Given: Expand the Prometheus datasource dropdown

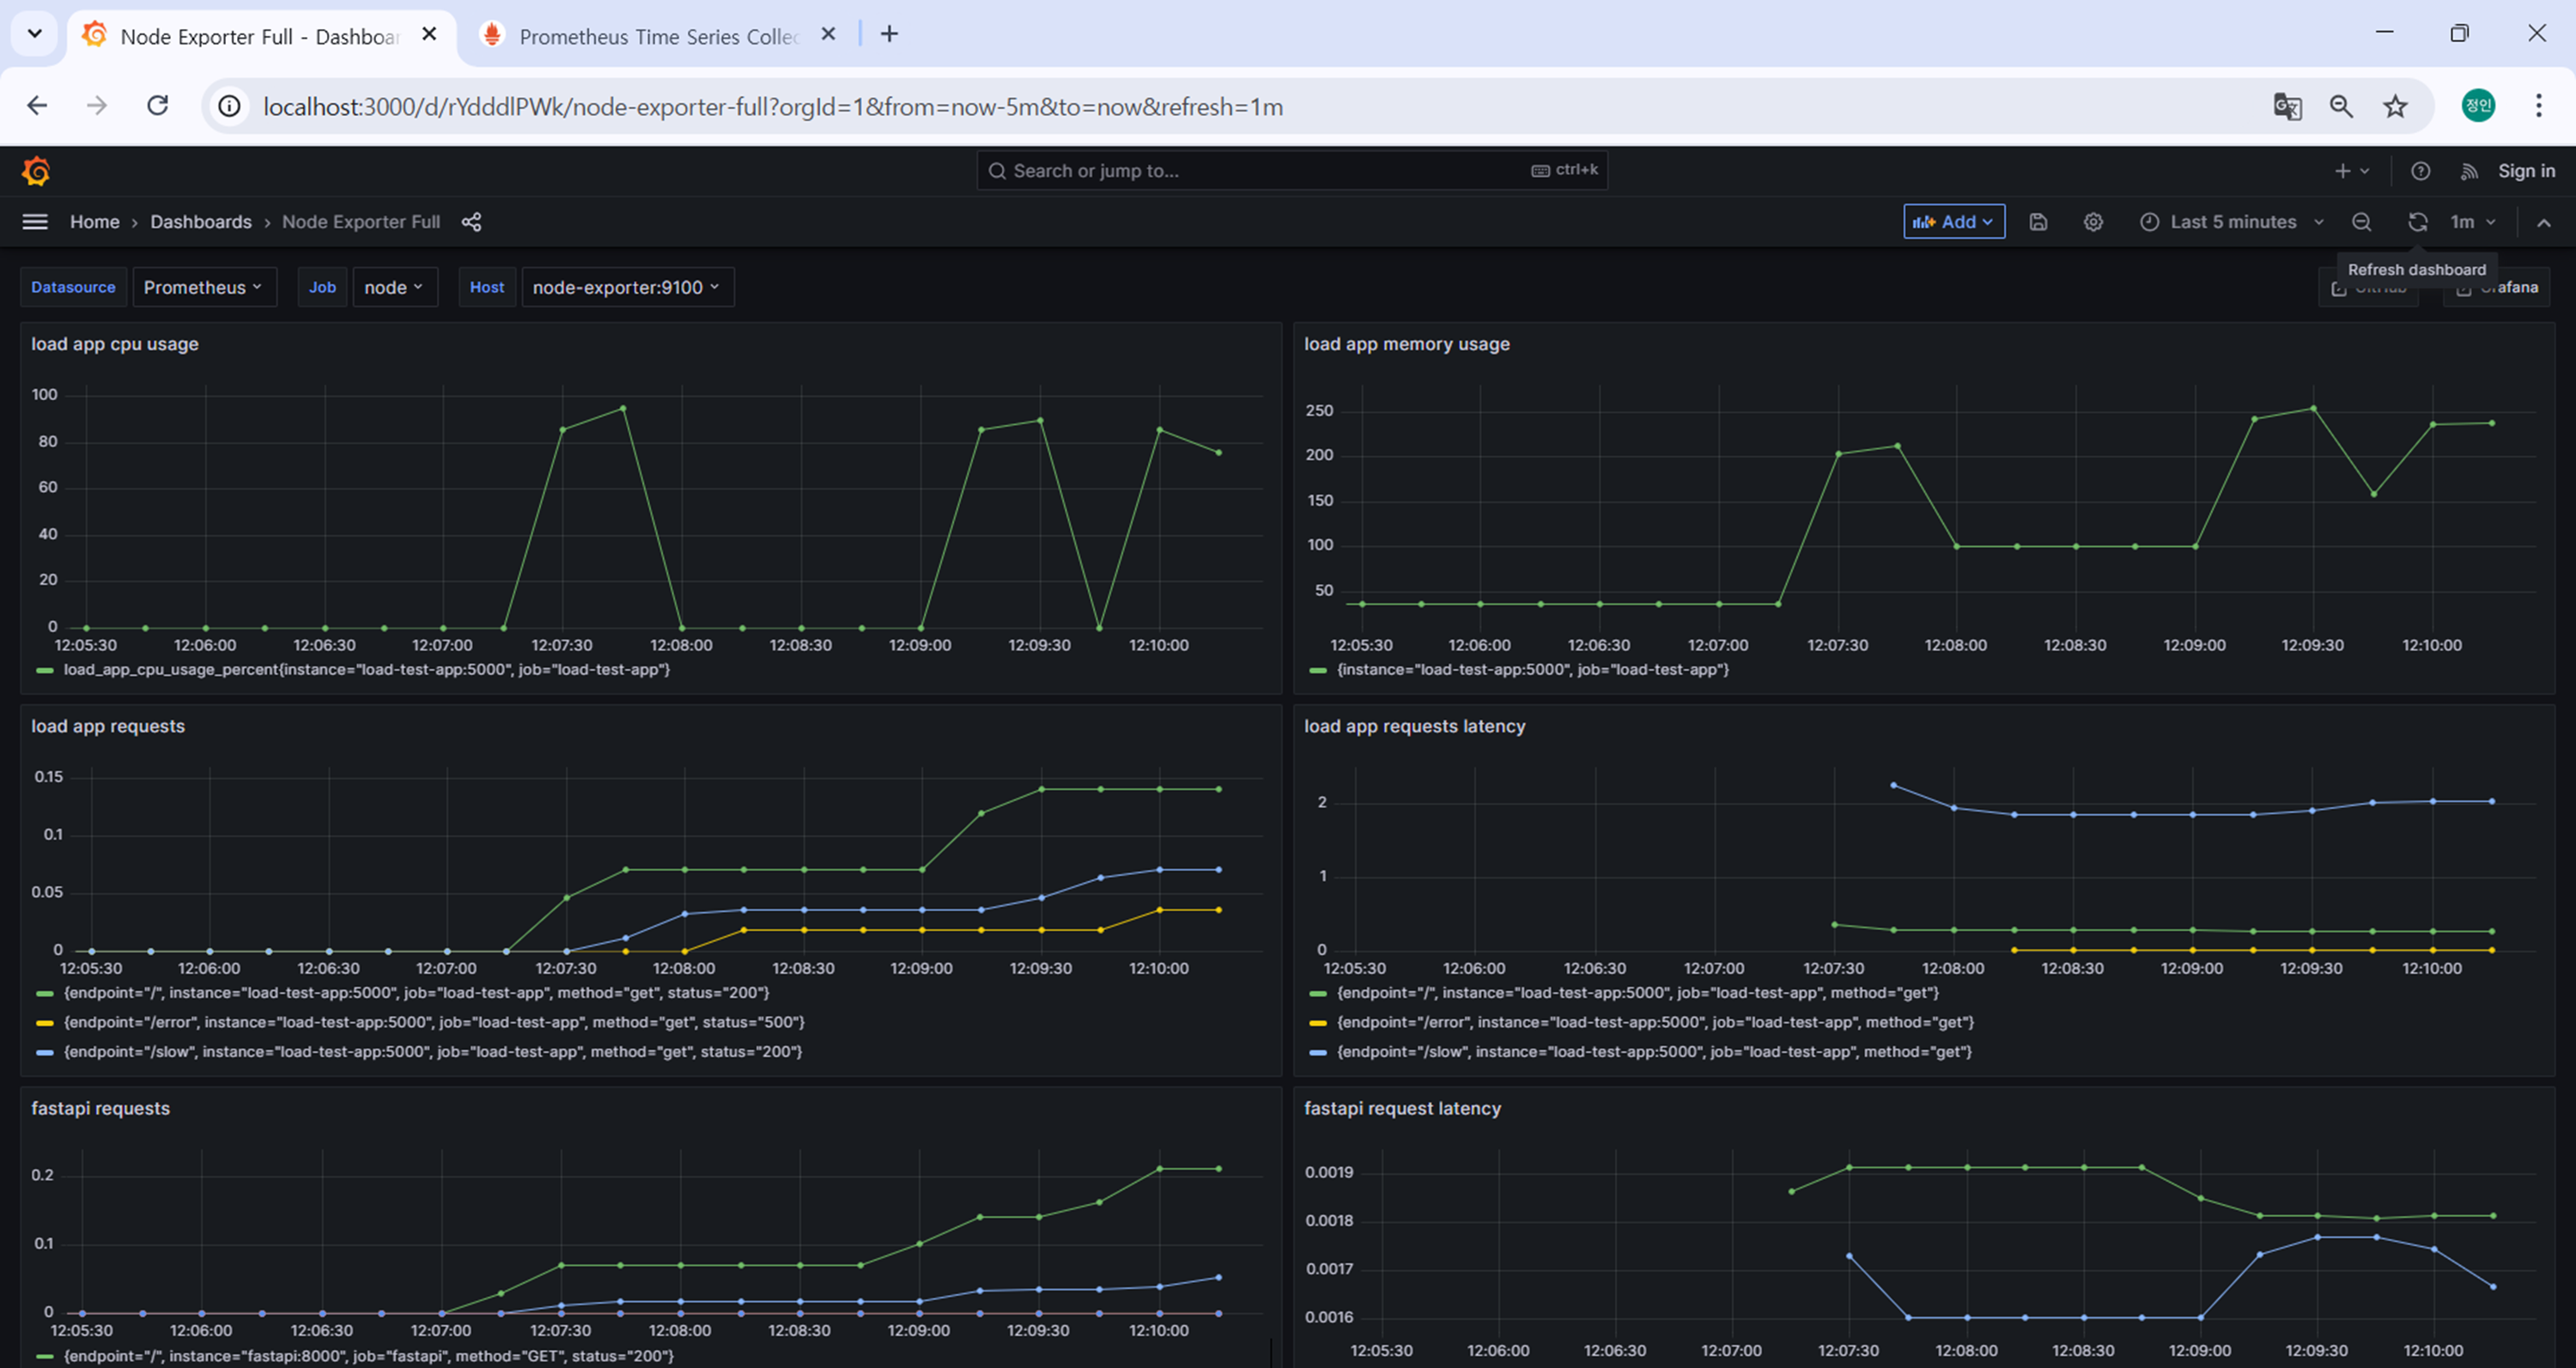Looking at the screenshot, I should point(203,287).
